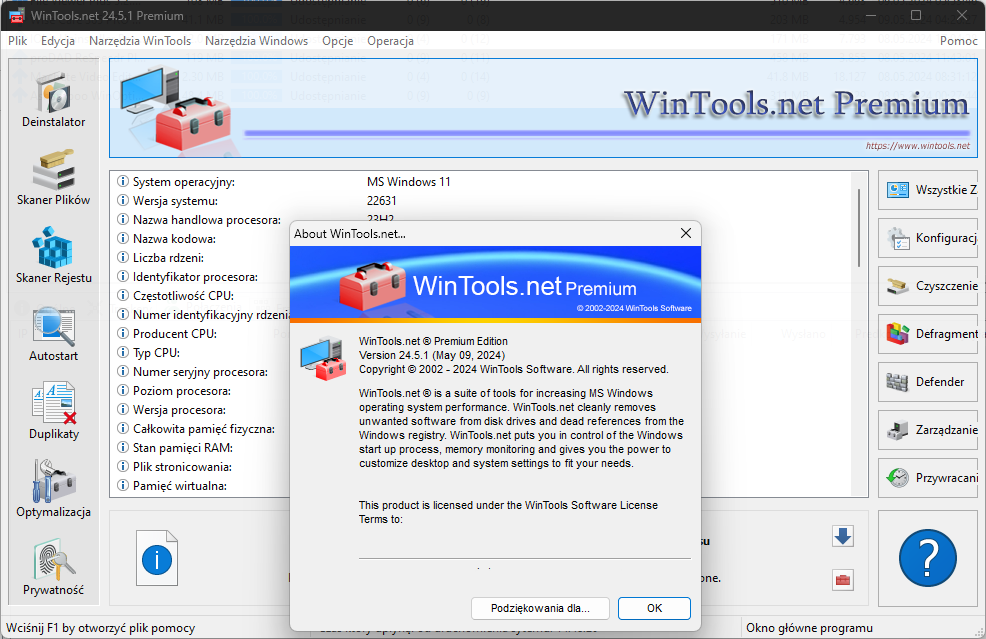Click the Zarządzanie button

[x=928, y=430]
